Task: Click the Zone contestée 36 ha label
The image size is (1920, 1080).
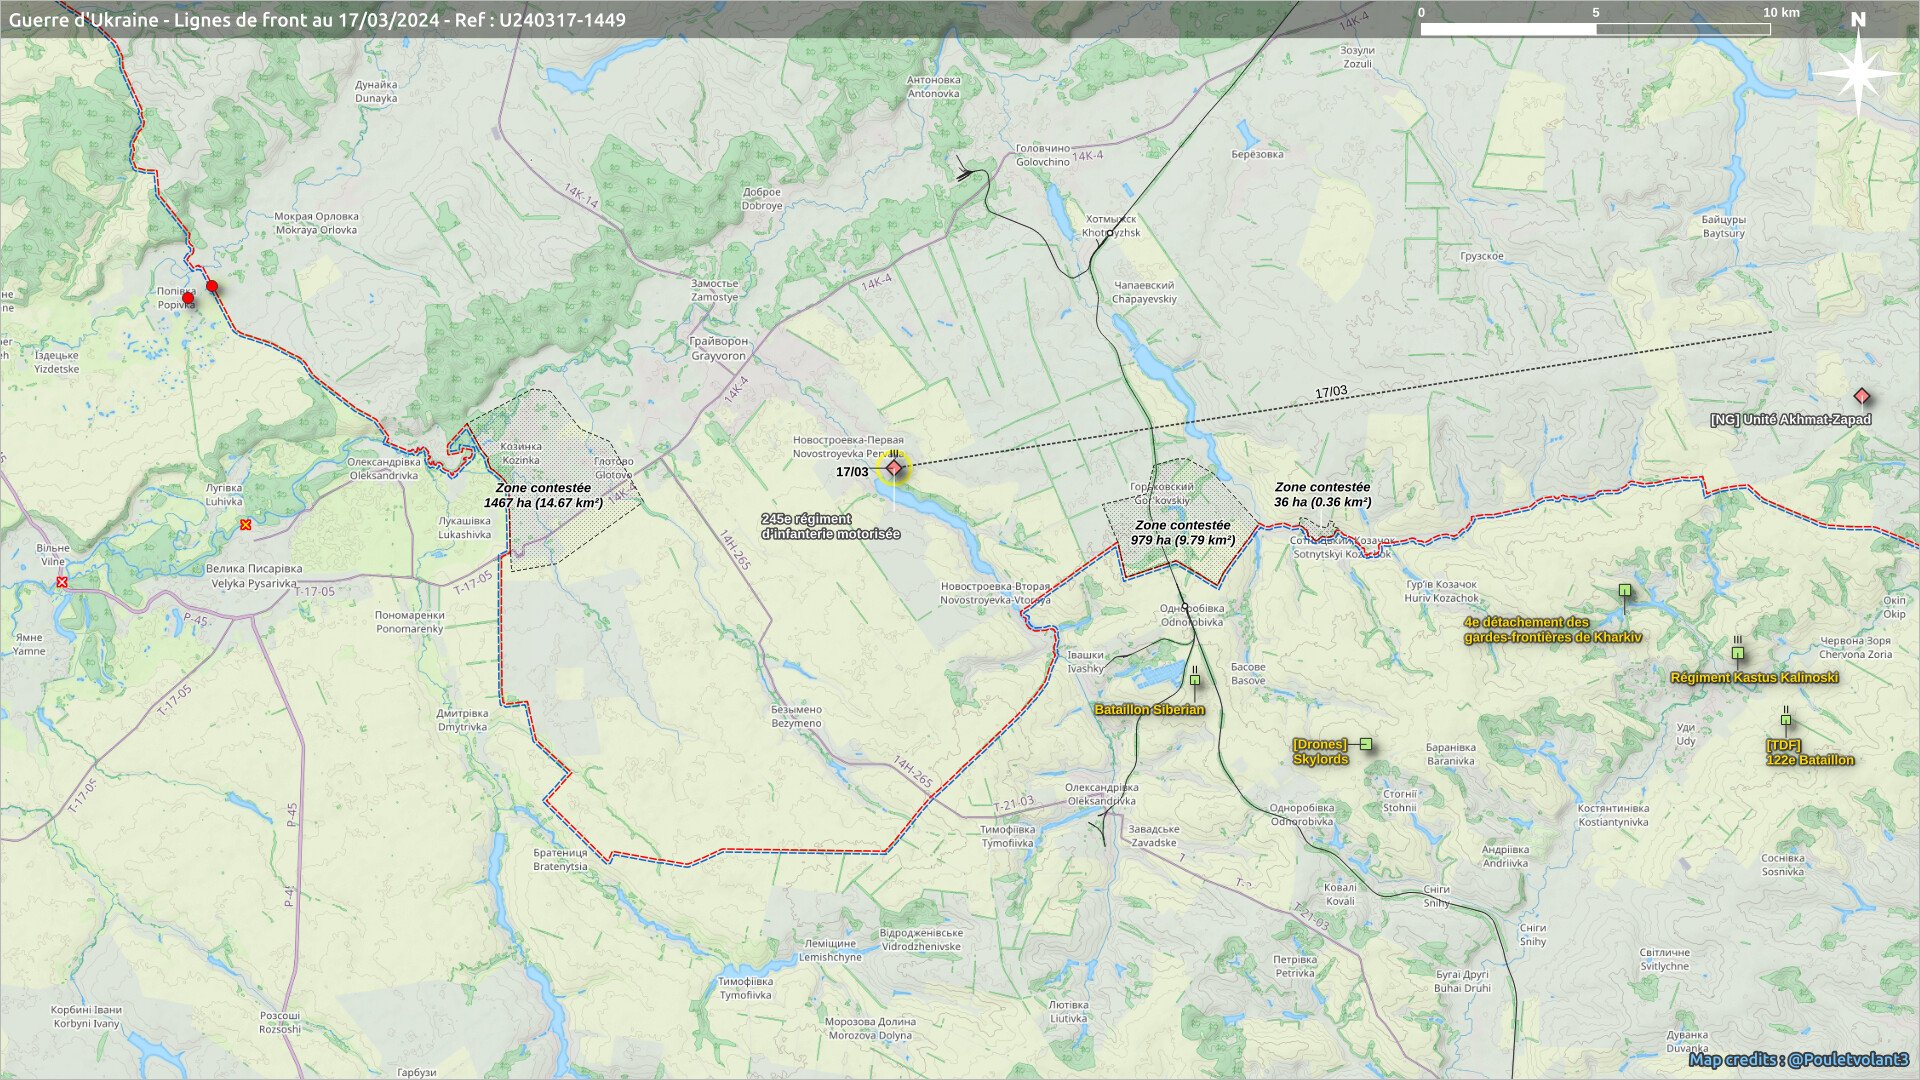Action: coord(1322,494)
